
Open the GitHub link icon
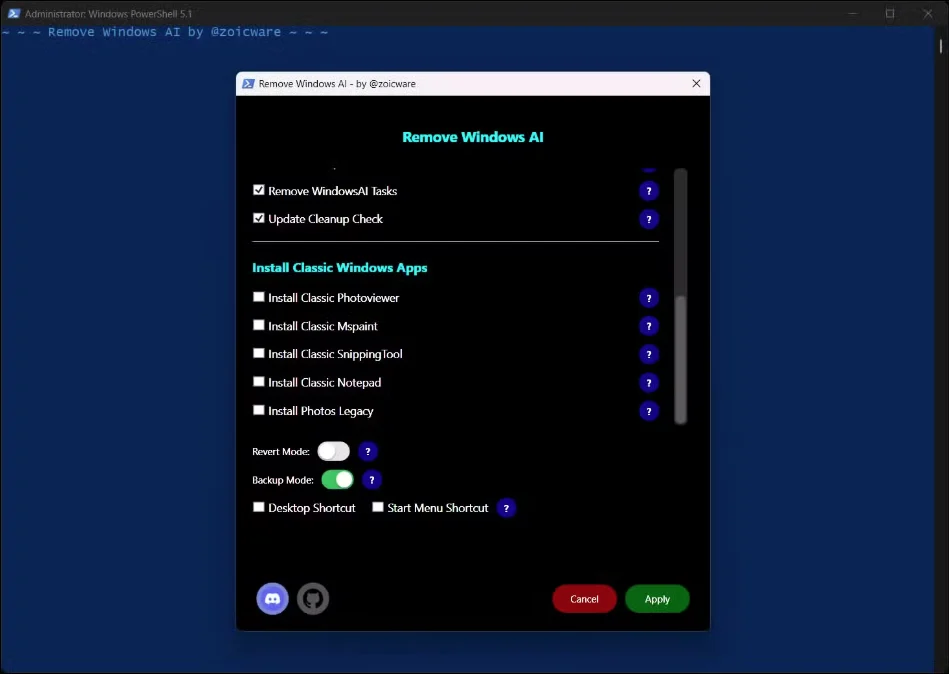pyautogui.click(x=313, y=599)
